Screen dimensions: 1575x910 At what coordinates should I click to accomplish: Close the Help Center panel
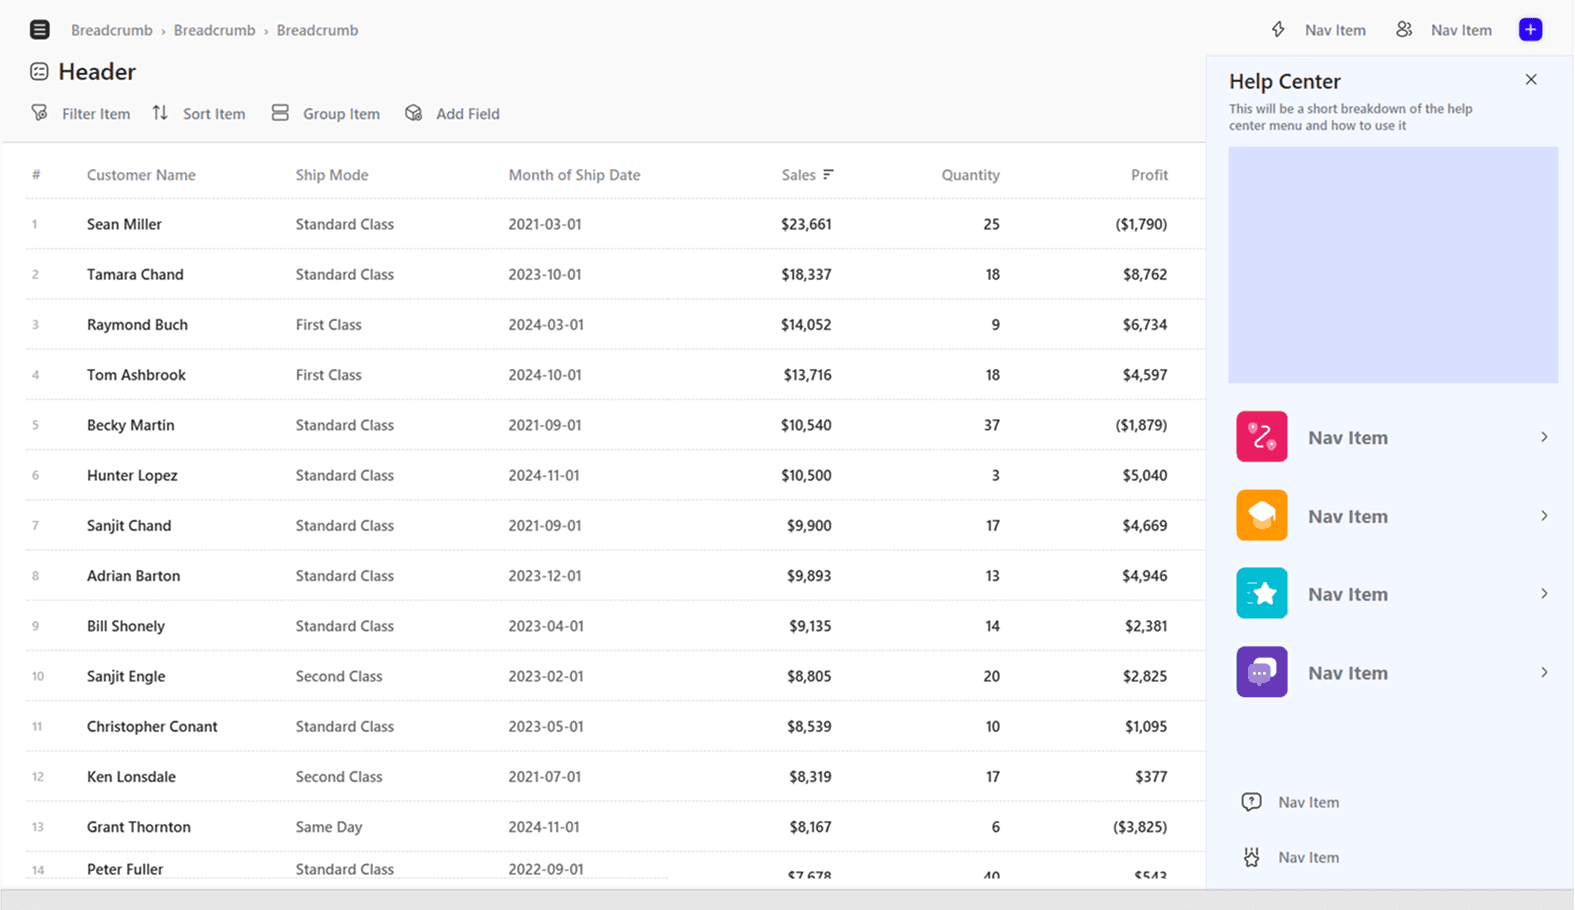(x=1531, y=80)
